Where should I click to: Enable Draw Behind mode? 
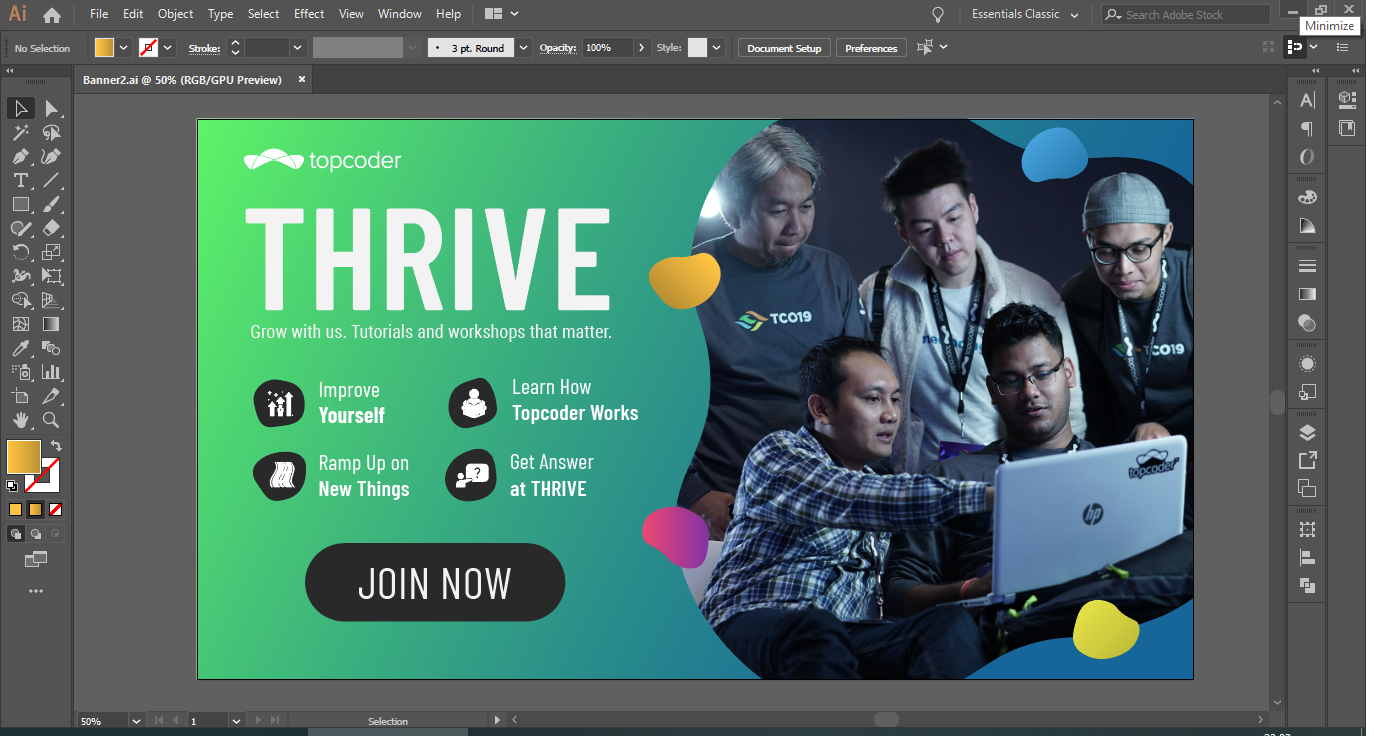35,534
